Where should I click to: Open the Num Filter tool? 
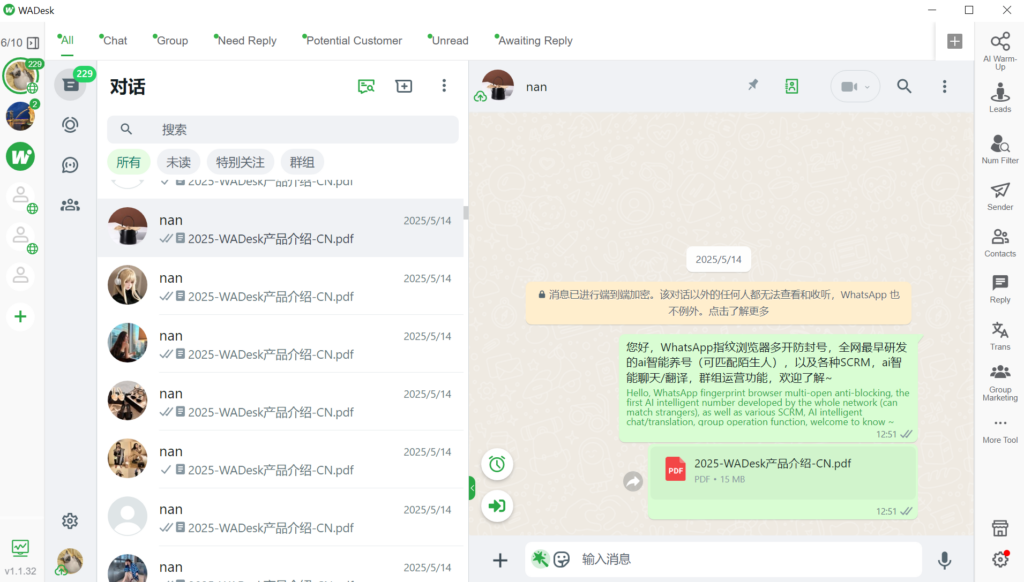1000,148
